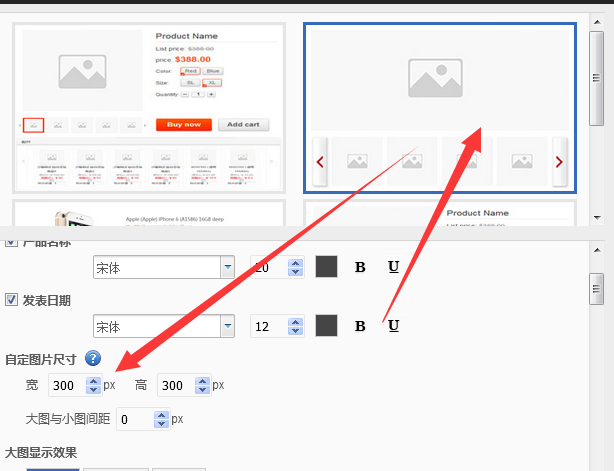The height and width of the screenshot is (471, 614).
Task: Click the gallery template's right carousel arrow
Action: (559, 161)
